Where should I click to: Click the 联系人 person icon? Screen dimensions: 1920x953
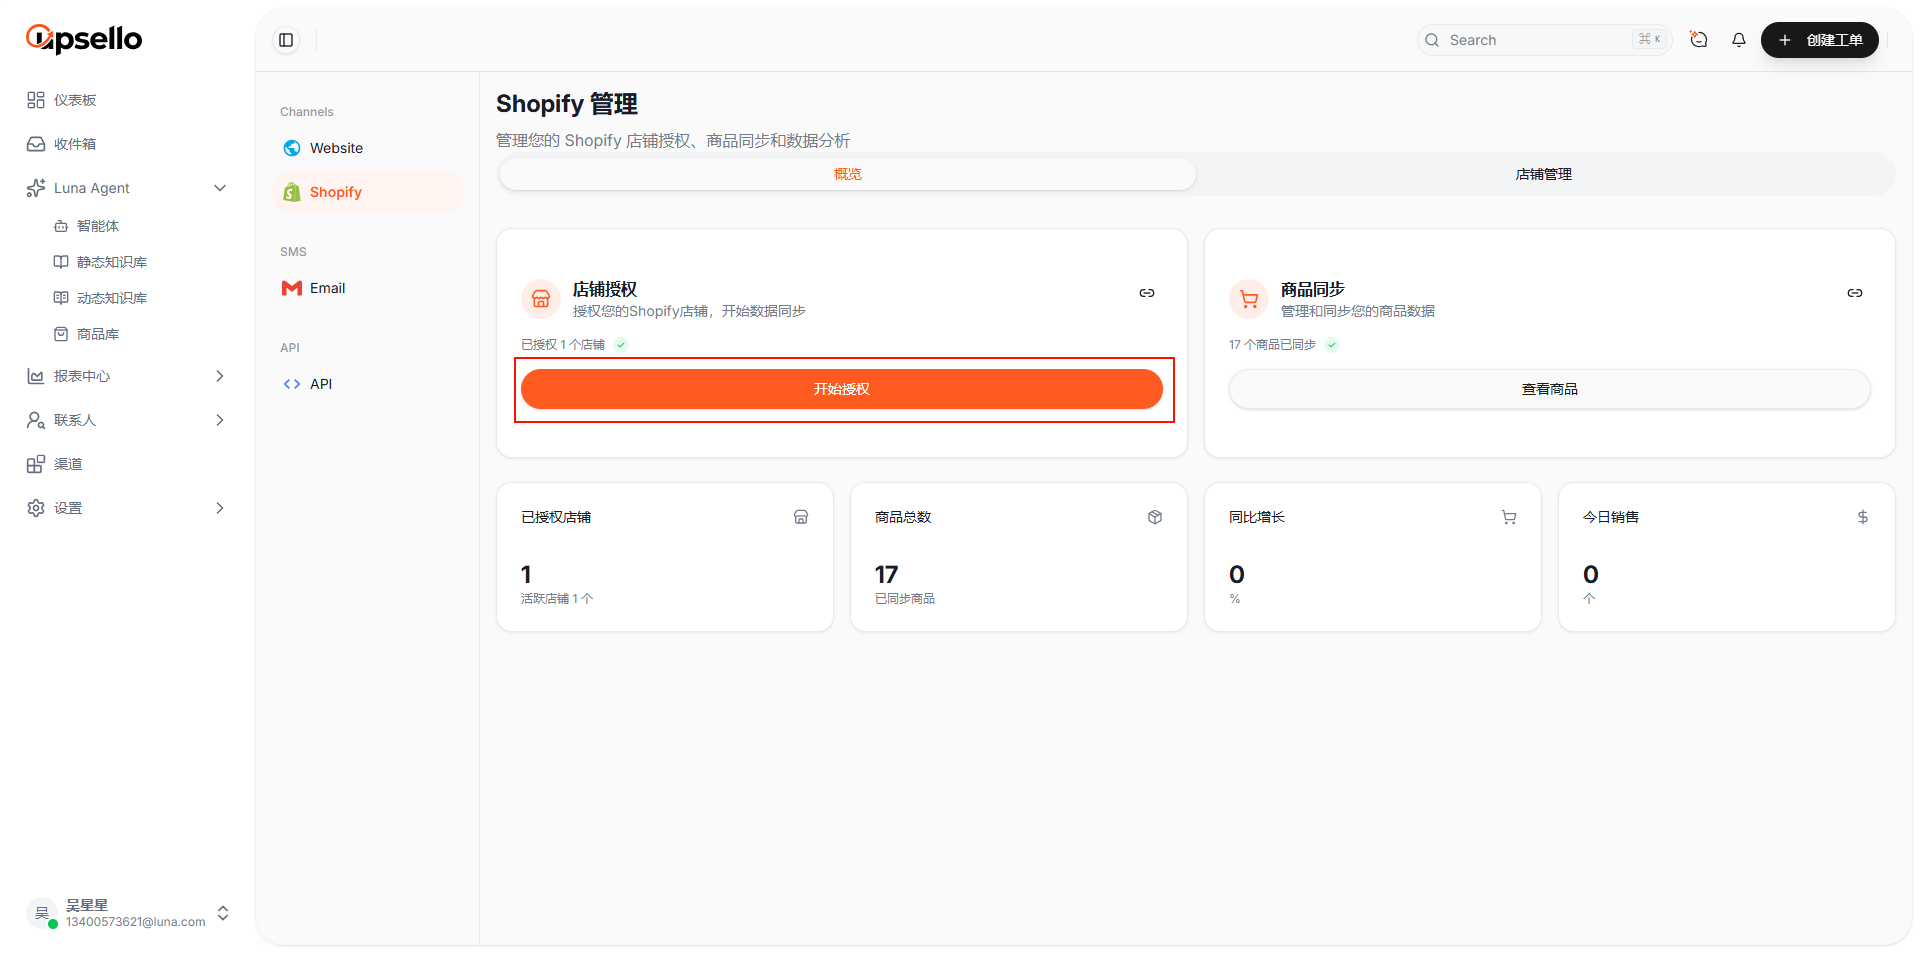coord(36,420)
